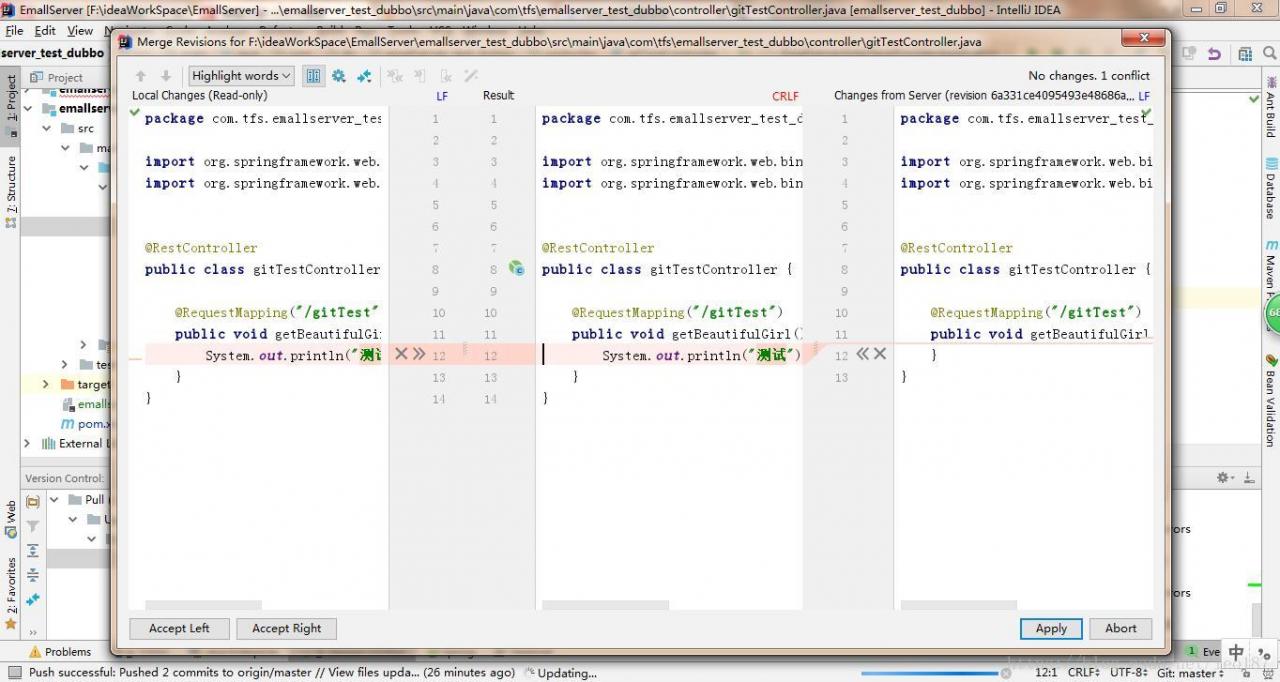Open the Highlight words dropdown
This screenshot has height=682, width=1280.
[241, 76]
